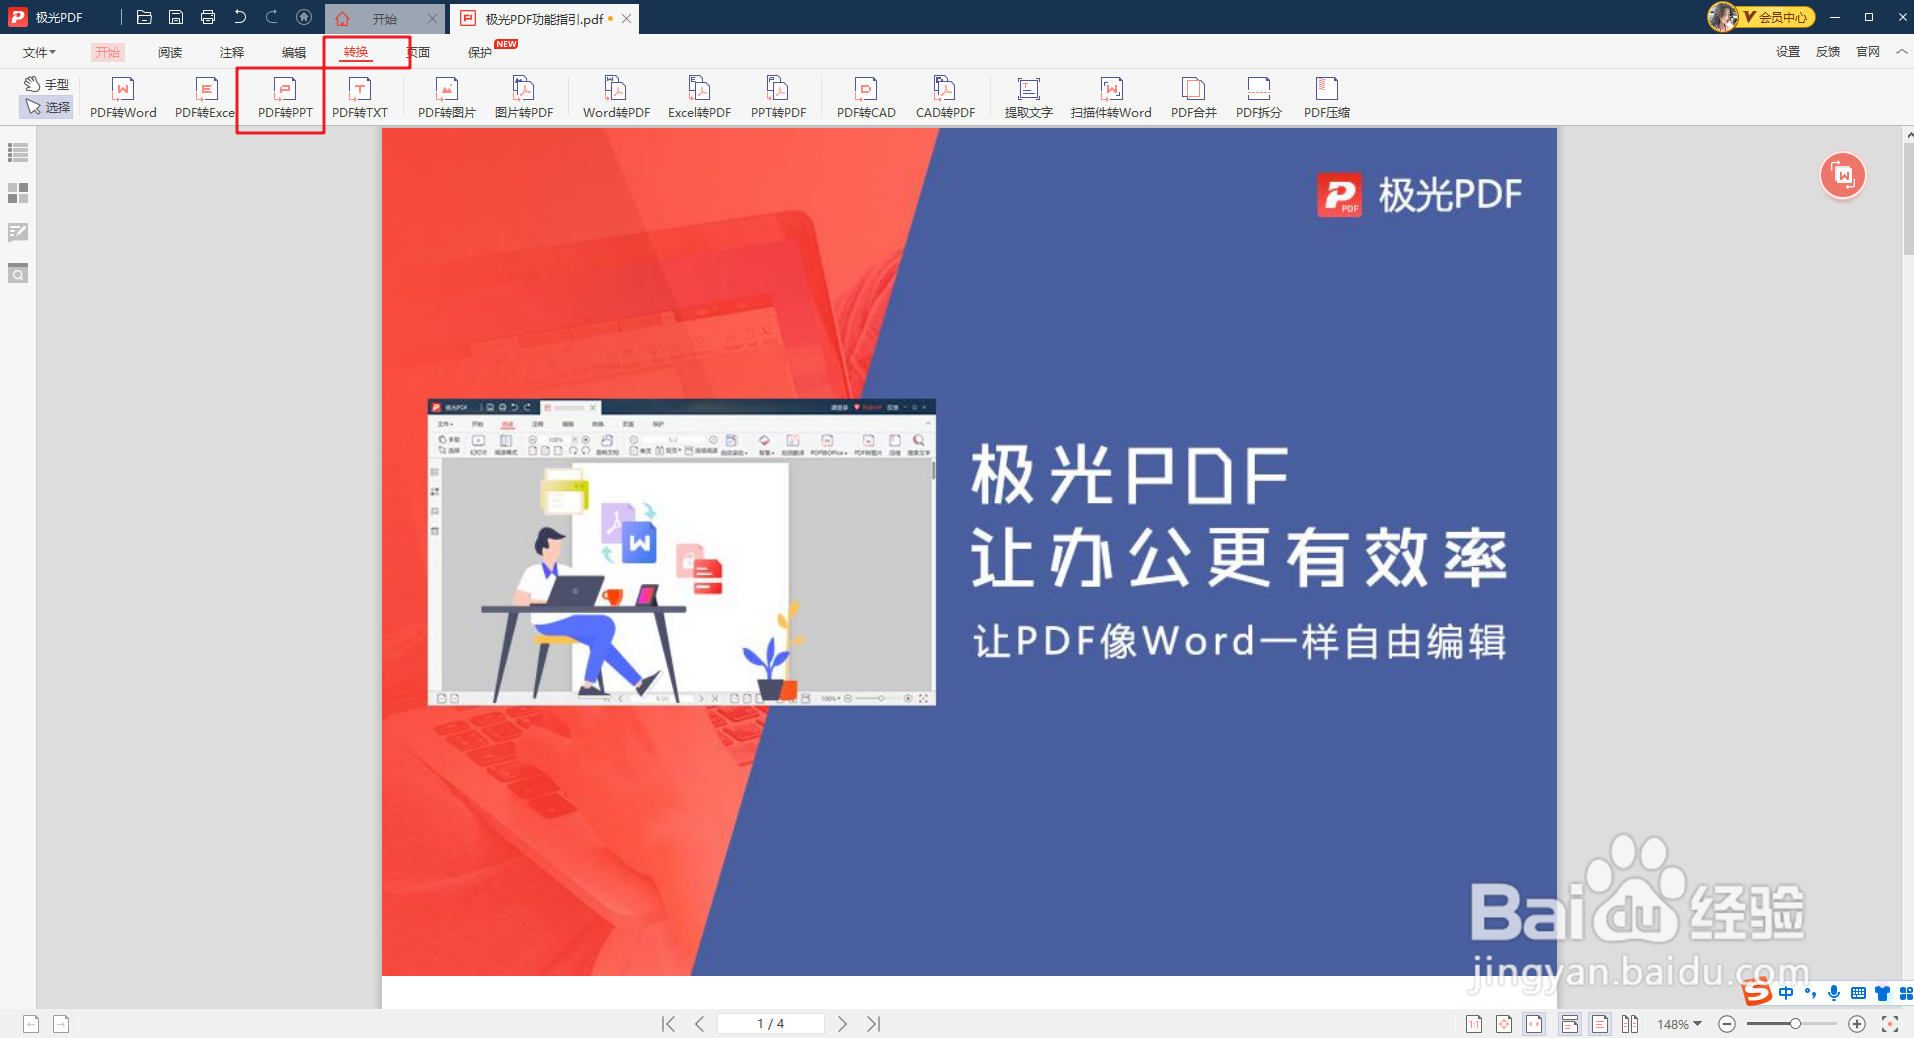The image size is (1914, 1038).
Task: Select the PDF拆分 split tool
Action: point(1258,98)
